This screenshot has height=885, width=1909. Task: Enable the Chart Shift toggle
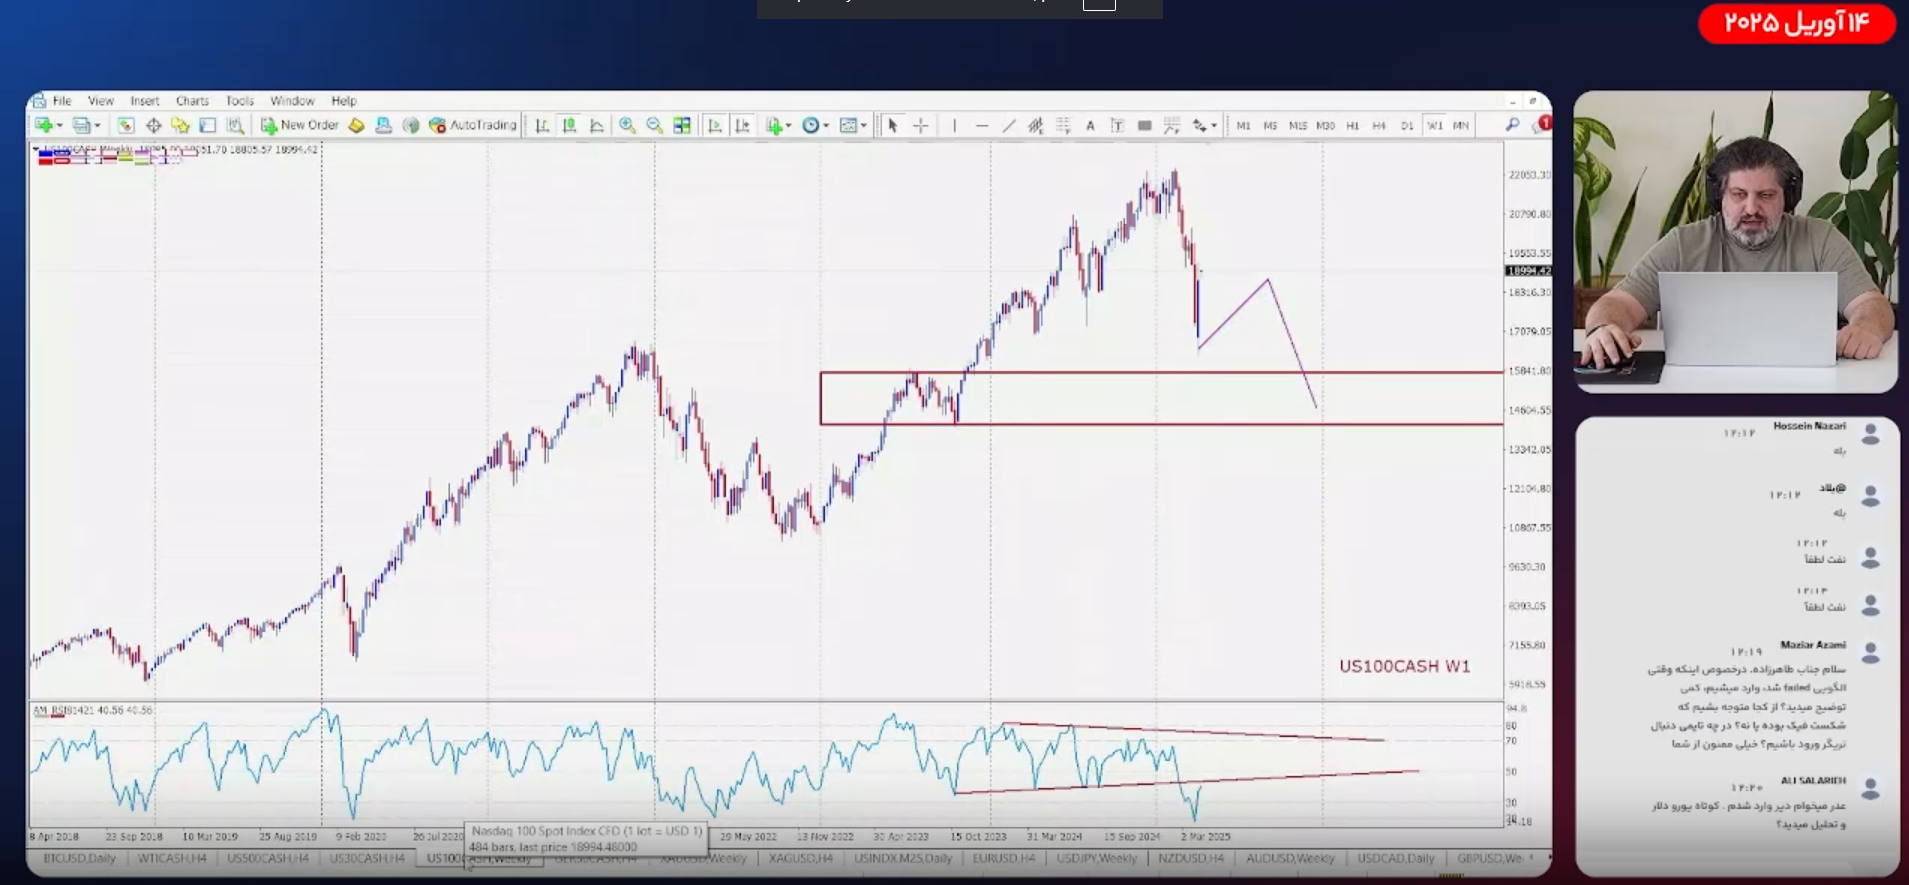(742, 125)
